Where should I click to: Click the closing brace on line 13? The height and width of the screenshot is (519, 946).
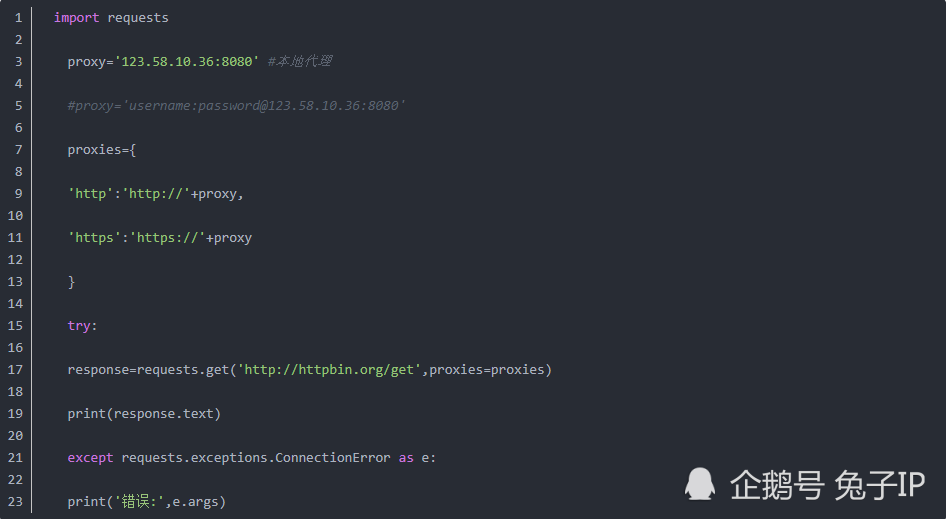pyautogui.click(x=71, y=282)
